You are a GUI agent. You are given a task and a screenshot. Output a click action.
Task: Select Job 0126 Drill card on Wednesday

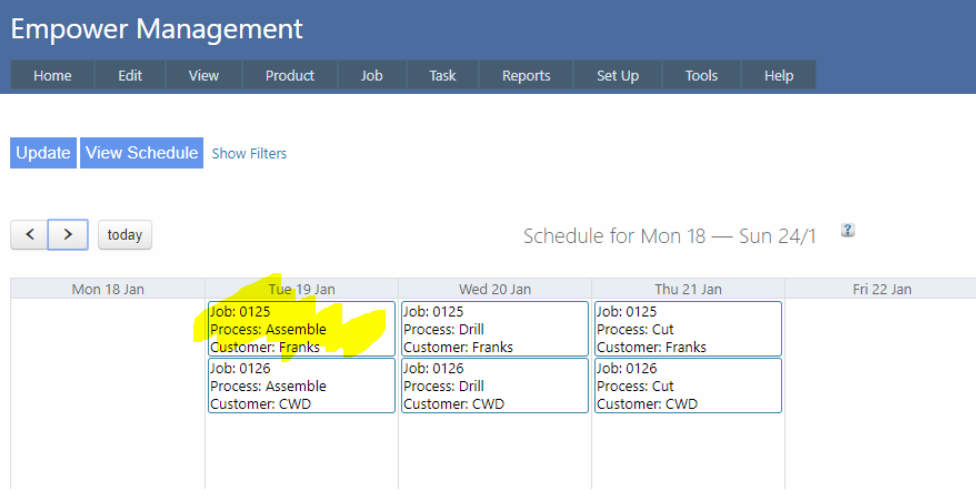click(x=495, y=386)
